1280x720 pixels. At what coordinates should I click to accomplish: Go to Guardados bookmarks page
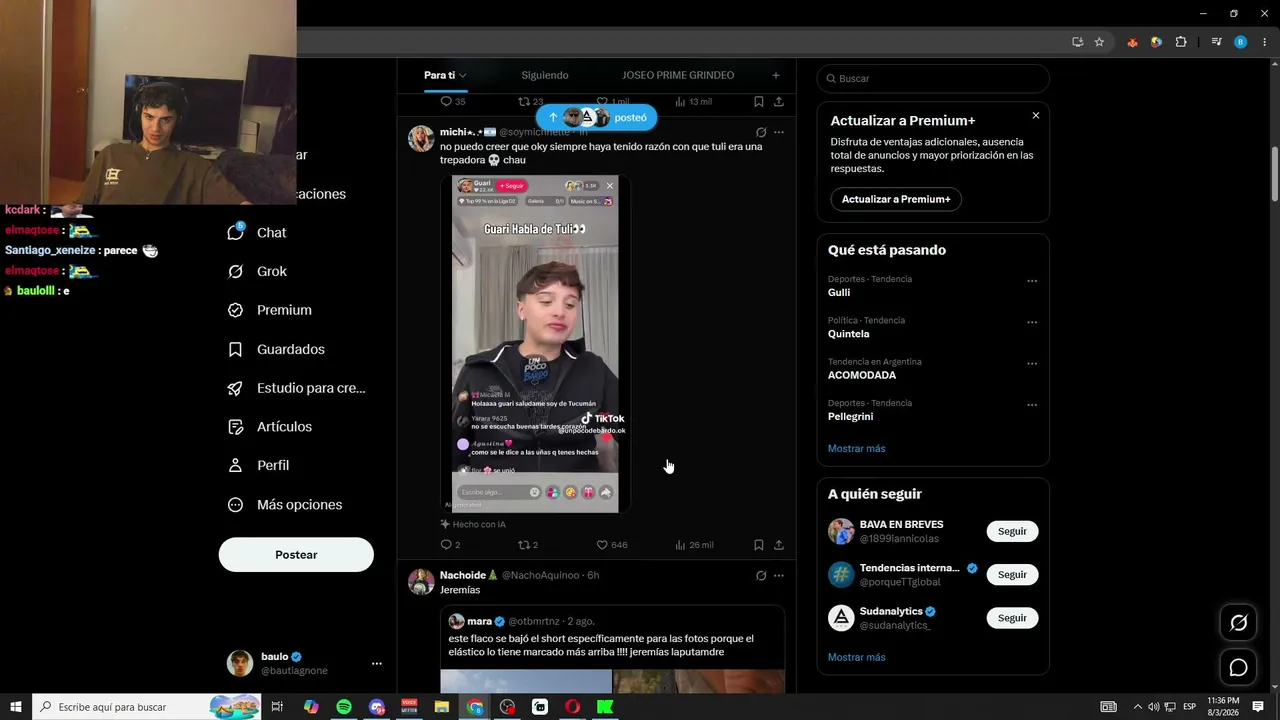pos(276,349)
